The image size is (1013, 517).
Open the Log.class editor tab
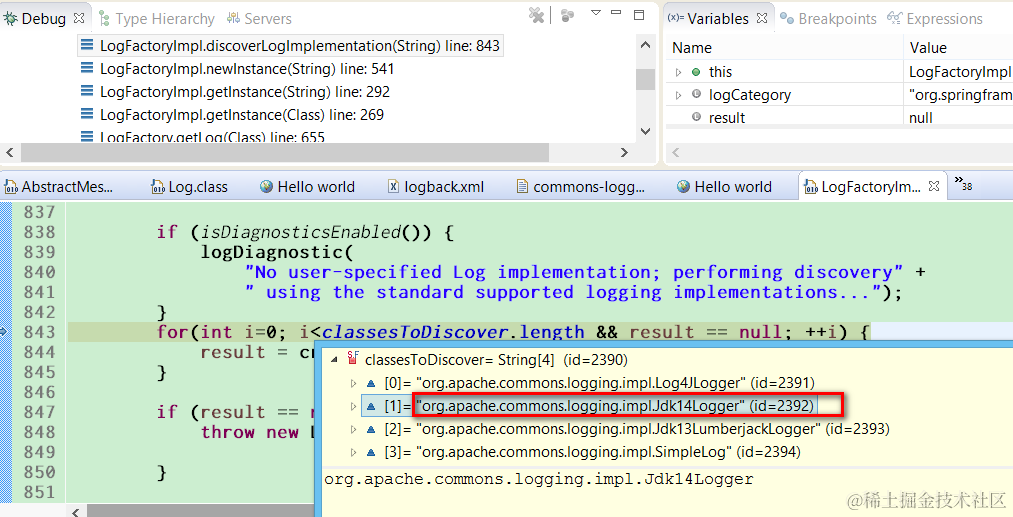189,187
